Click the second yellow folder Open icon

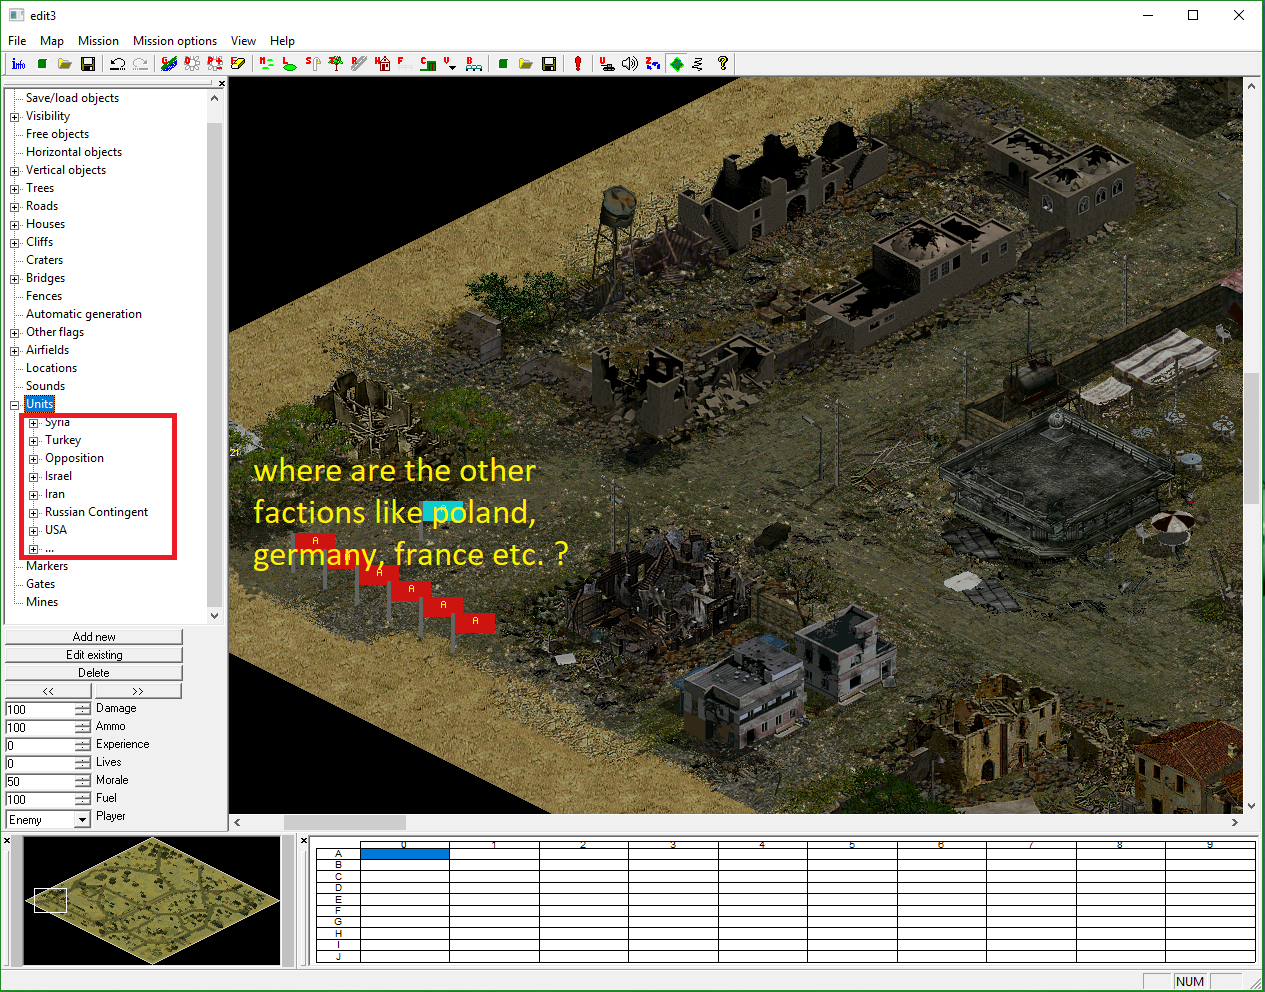point(526,64)
